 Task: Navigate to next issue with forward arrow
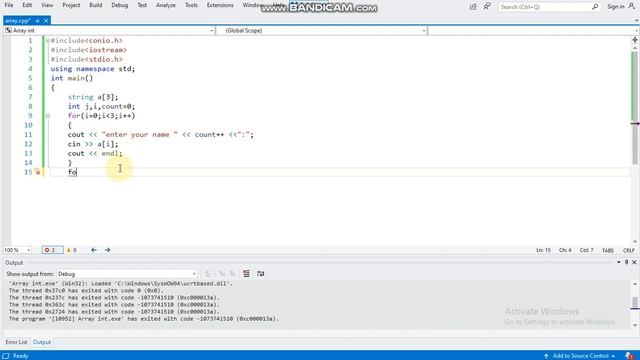coord(107,250)
